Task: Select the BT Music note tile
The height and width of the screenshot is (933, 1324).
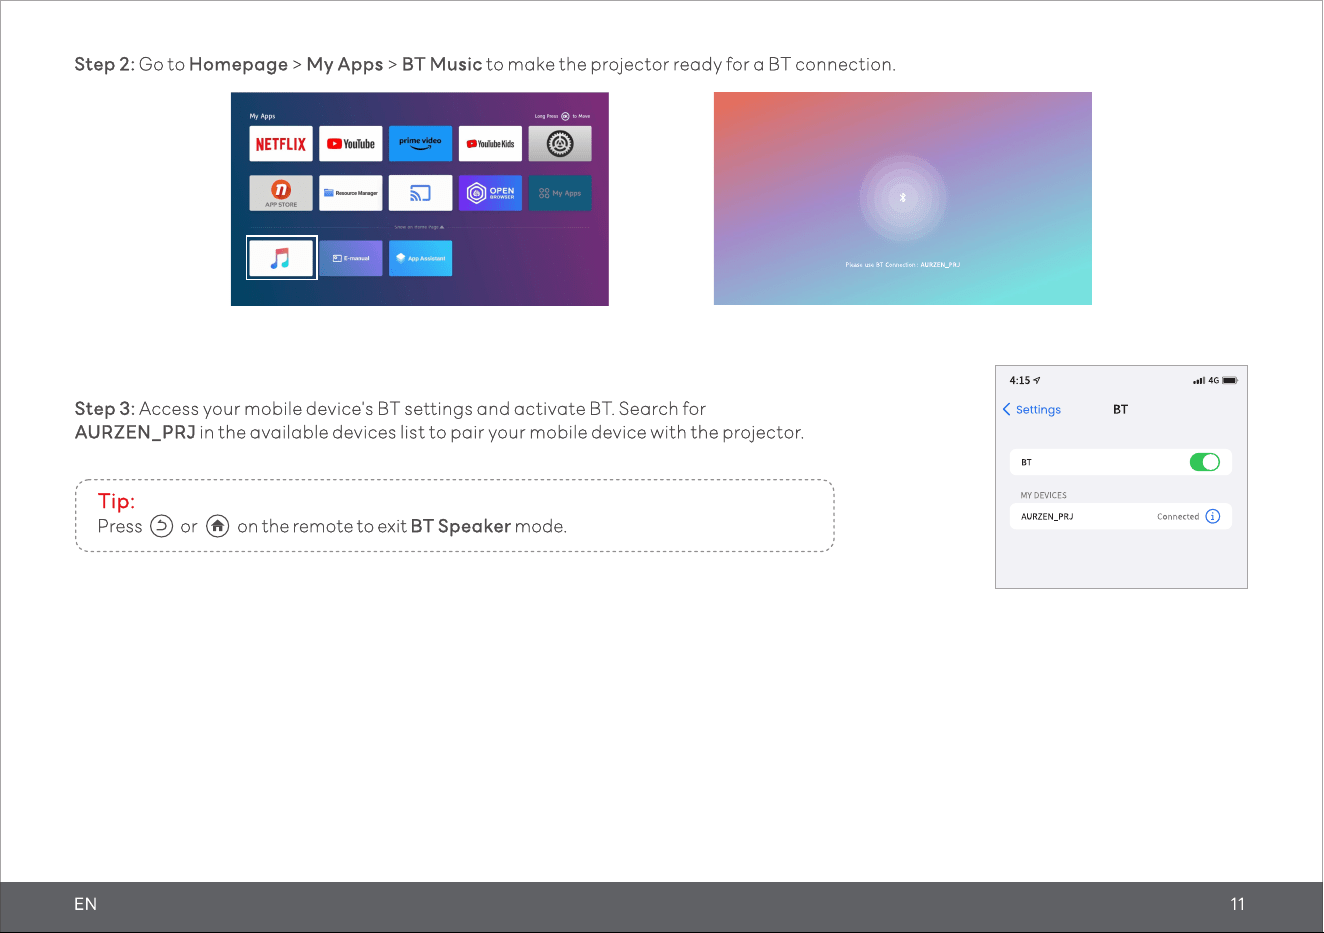Action: coord(281,258)
